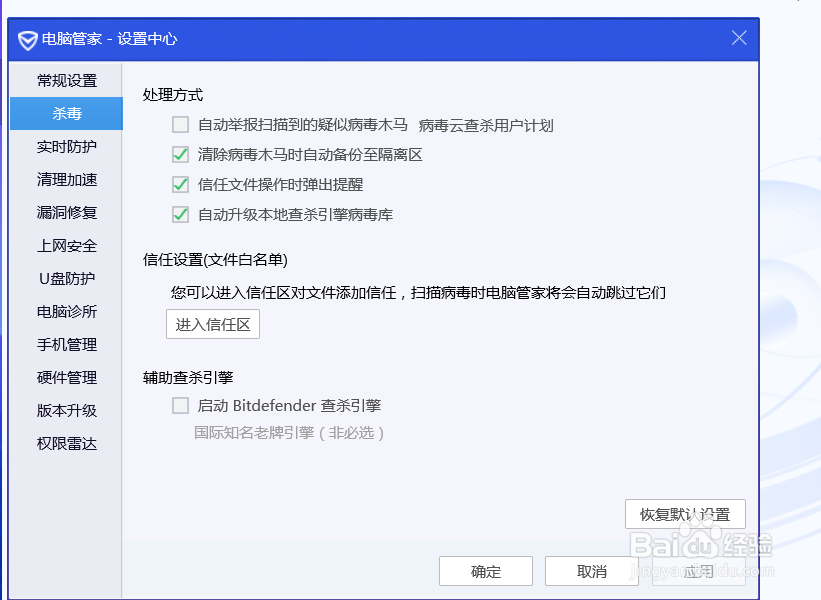Open the 常规设置 section
Viewport: 821px width, 600px height.
tap(66, 81)
